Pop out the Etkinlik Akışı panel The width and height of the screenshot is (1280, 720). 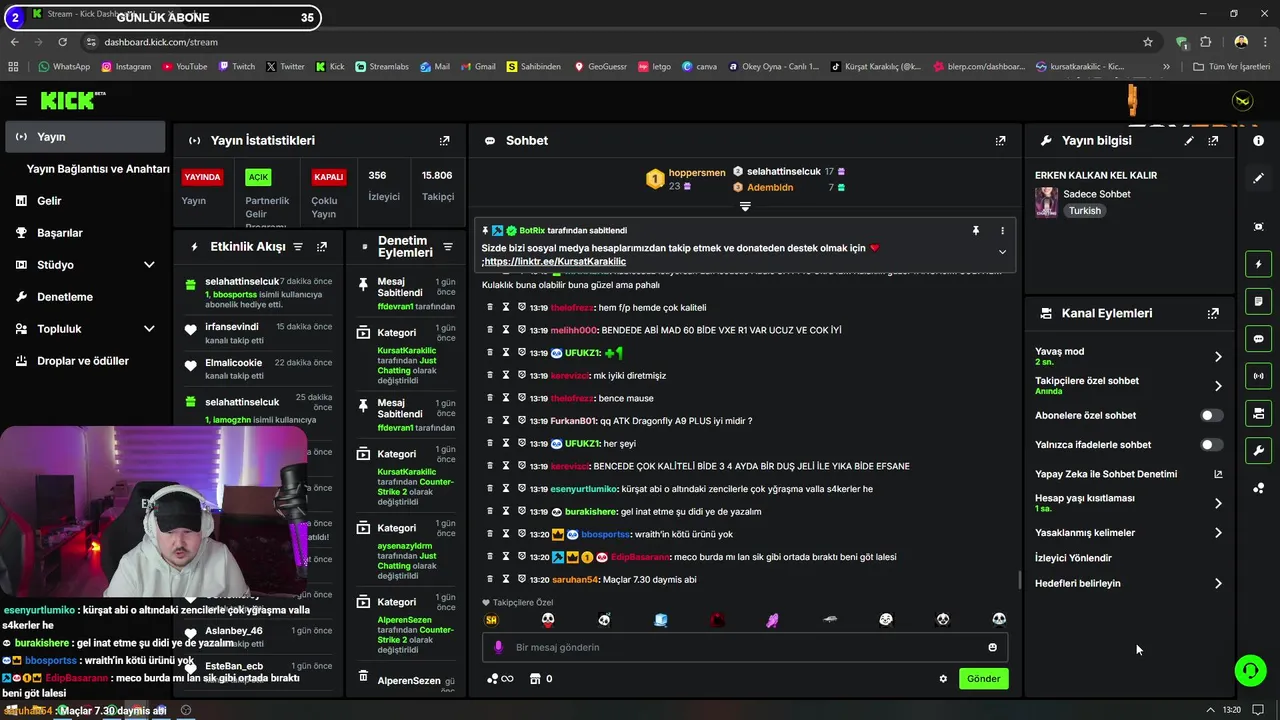coord(322,246)
